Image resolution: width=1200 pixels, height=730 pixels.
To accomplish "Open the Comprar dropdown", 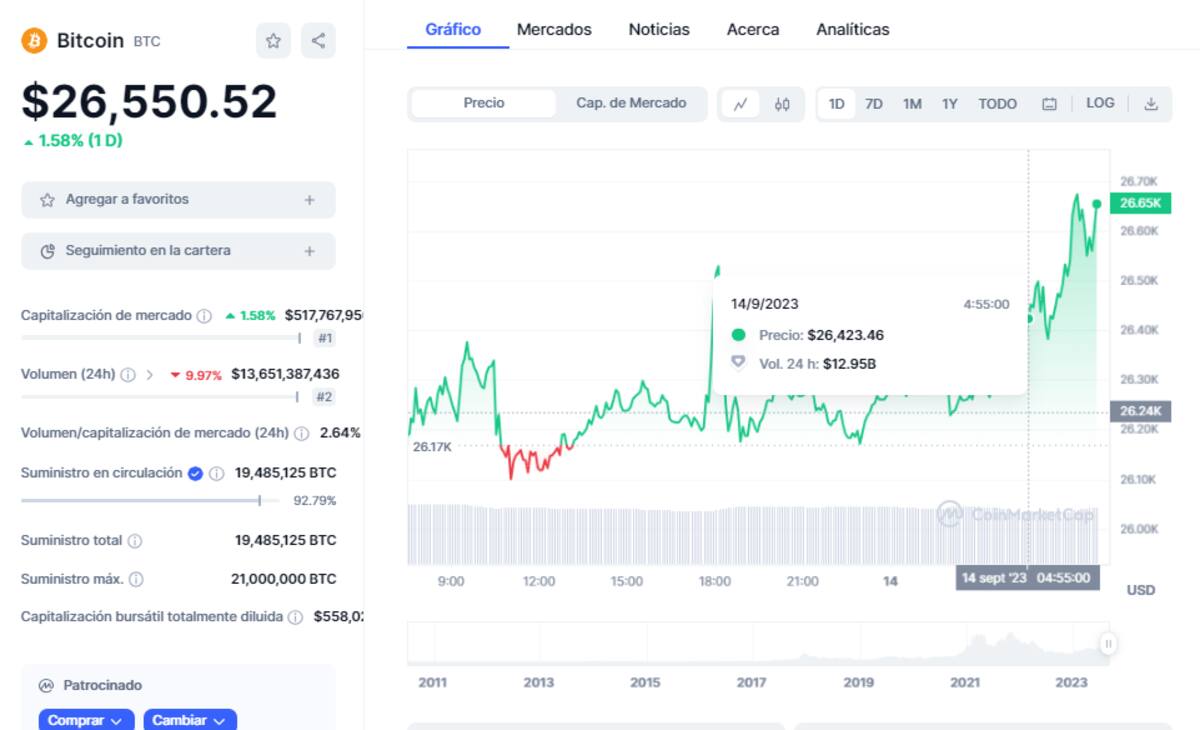I will click(85, 720).
